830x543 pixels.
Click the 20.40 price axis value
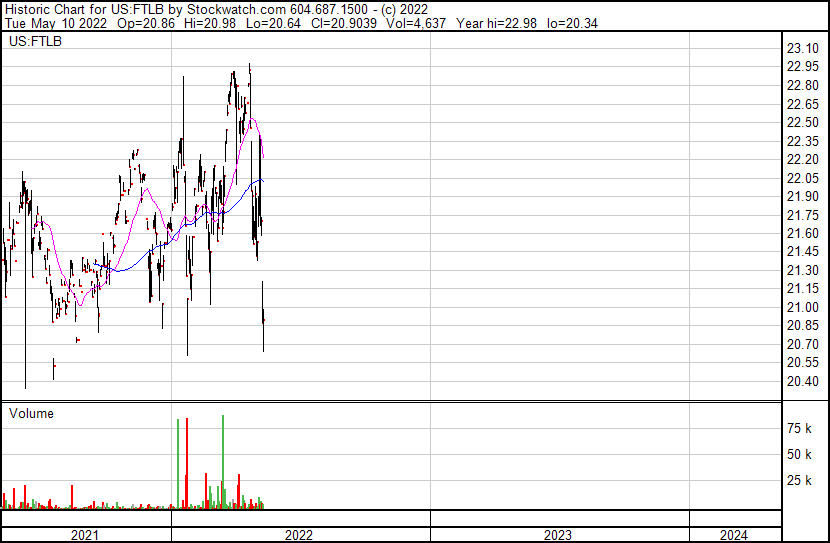pyautogui.click(x=802, y=381)
